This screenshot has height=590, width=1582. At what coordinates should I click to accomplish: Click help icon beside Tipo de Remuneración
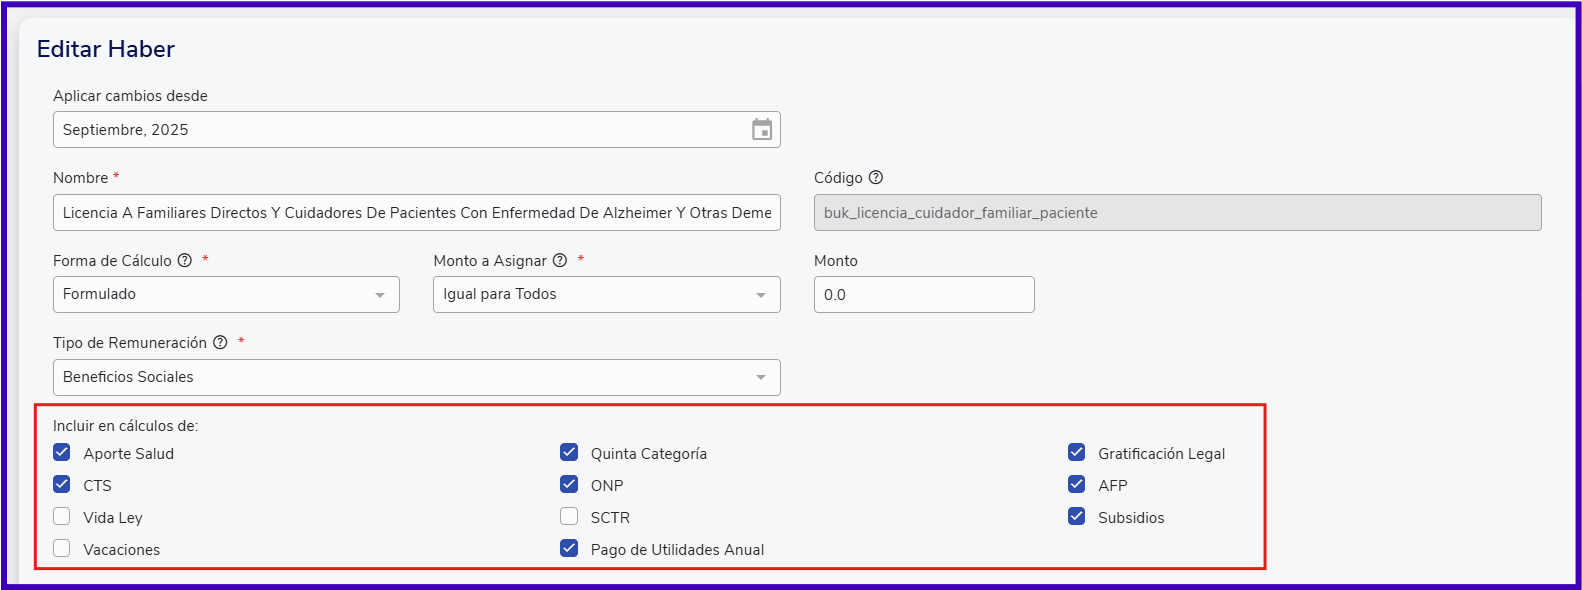(x=220, y=343)
